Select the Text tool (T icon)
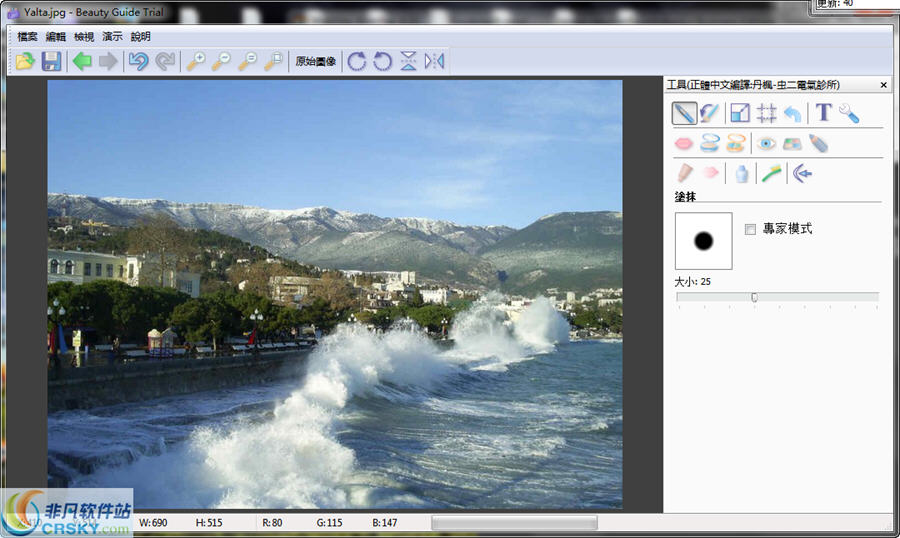 point(823,113)
